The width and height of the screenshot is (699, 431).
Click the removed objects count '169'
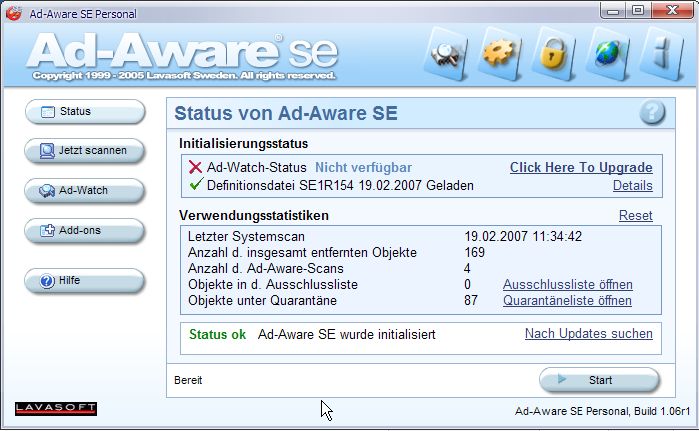pos(474,252)
